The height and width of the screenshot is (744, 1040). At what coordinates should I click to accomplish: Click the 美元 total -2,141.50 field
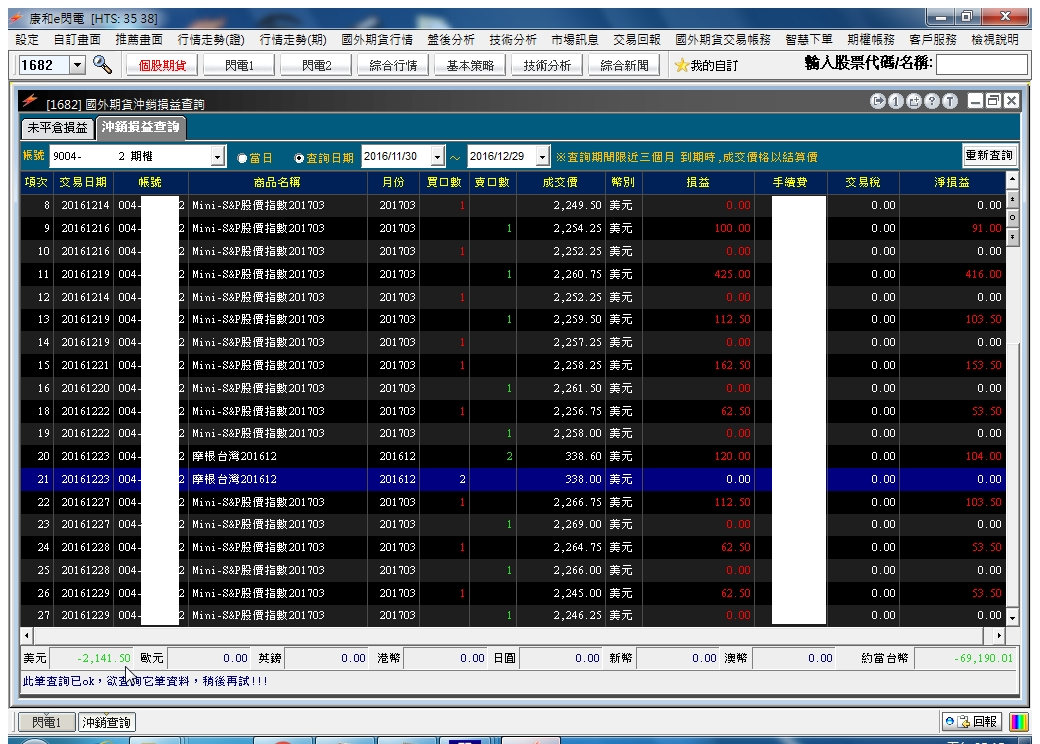coord(92,658)
